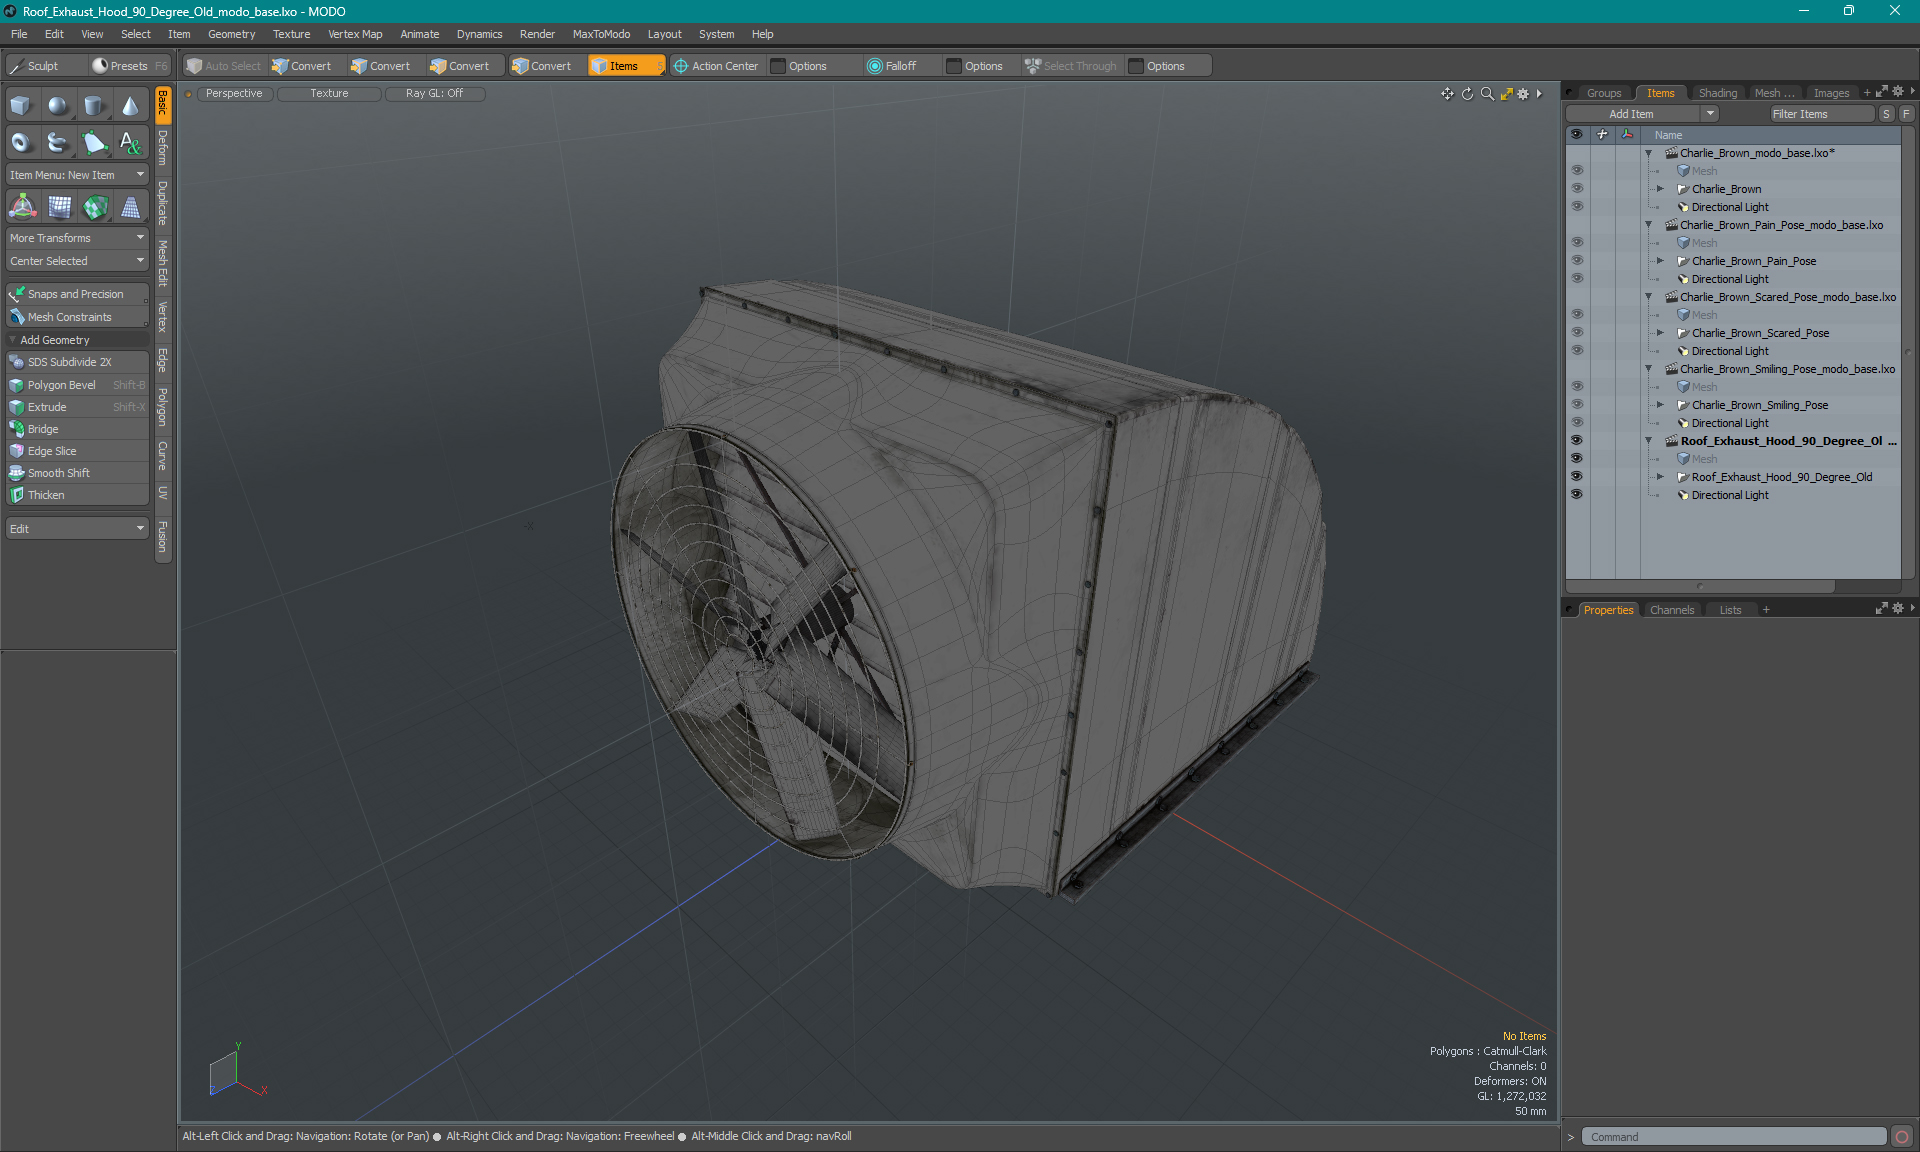Click the Polygon Bevel tool
This screenshot has height=1152, width=1920.
[x=62, y=385]
